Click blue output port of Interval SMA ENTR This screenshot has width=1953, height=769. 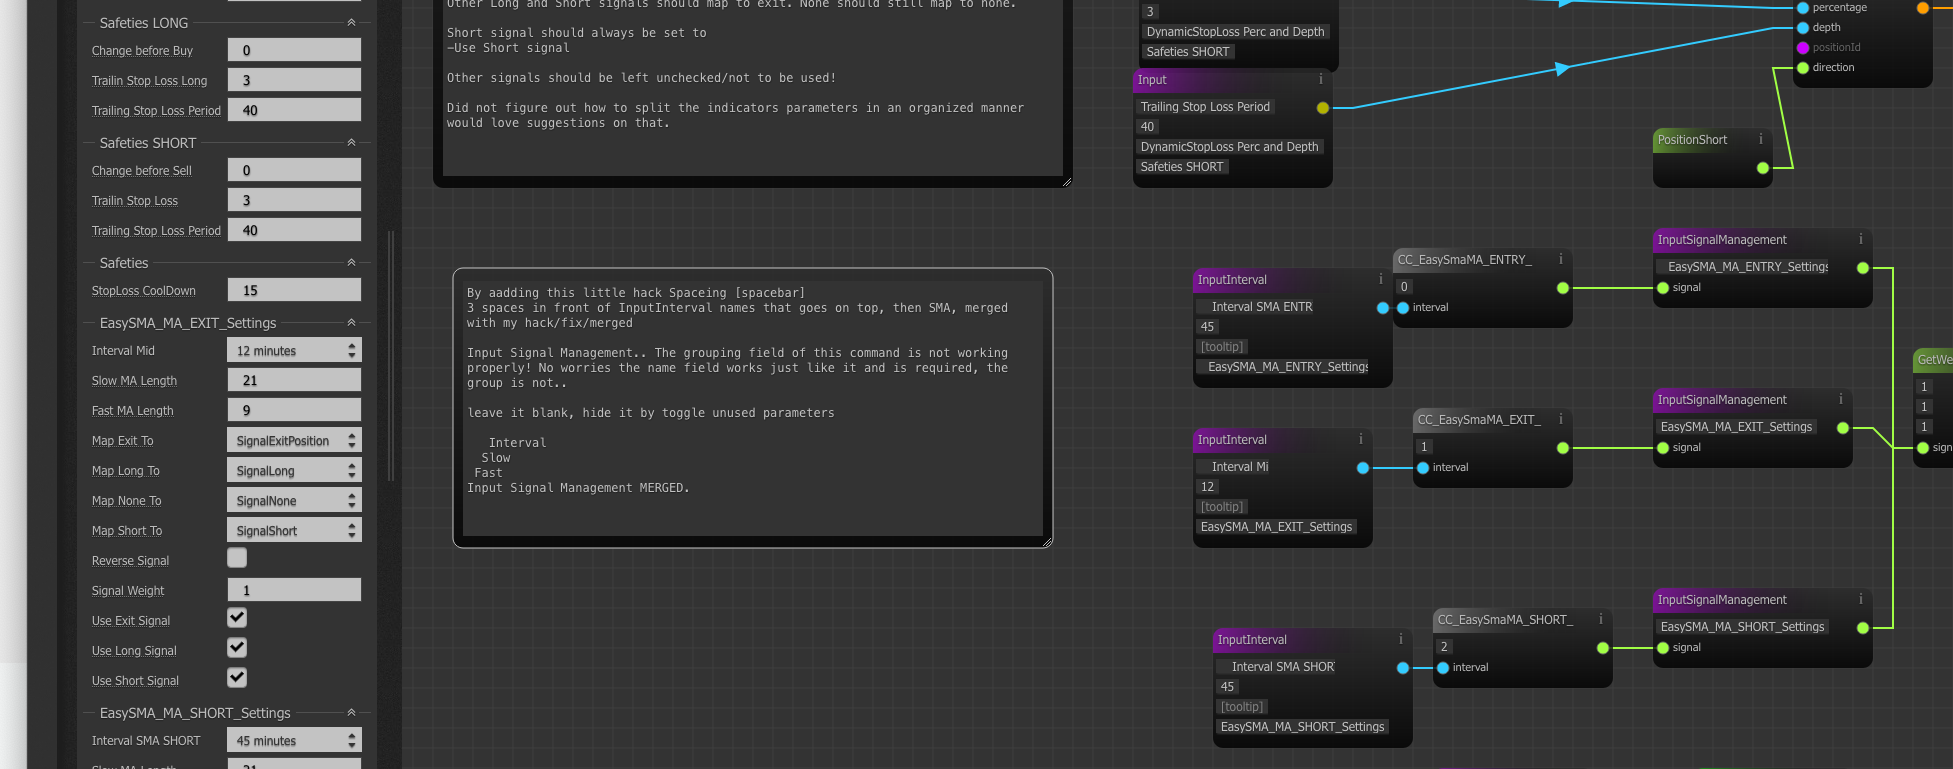point(1383,308)
